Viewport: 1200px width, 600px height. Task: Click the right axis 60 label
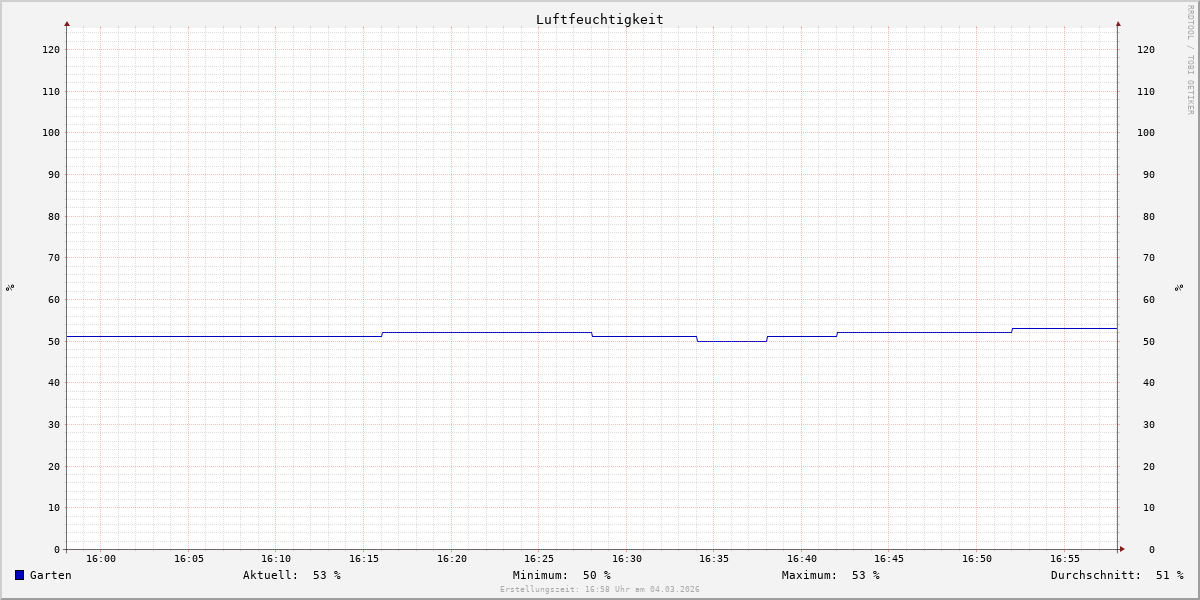[1149, 300]
